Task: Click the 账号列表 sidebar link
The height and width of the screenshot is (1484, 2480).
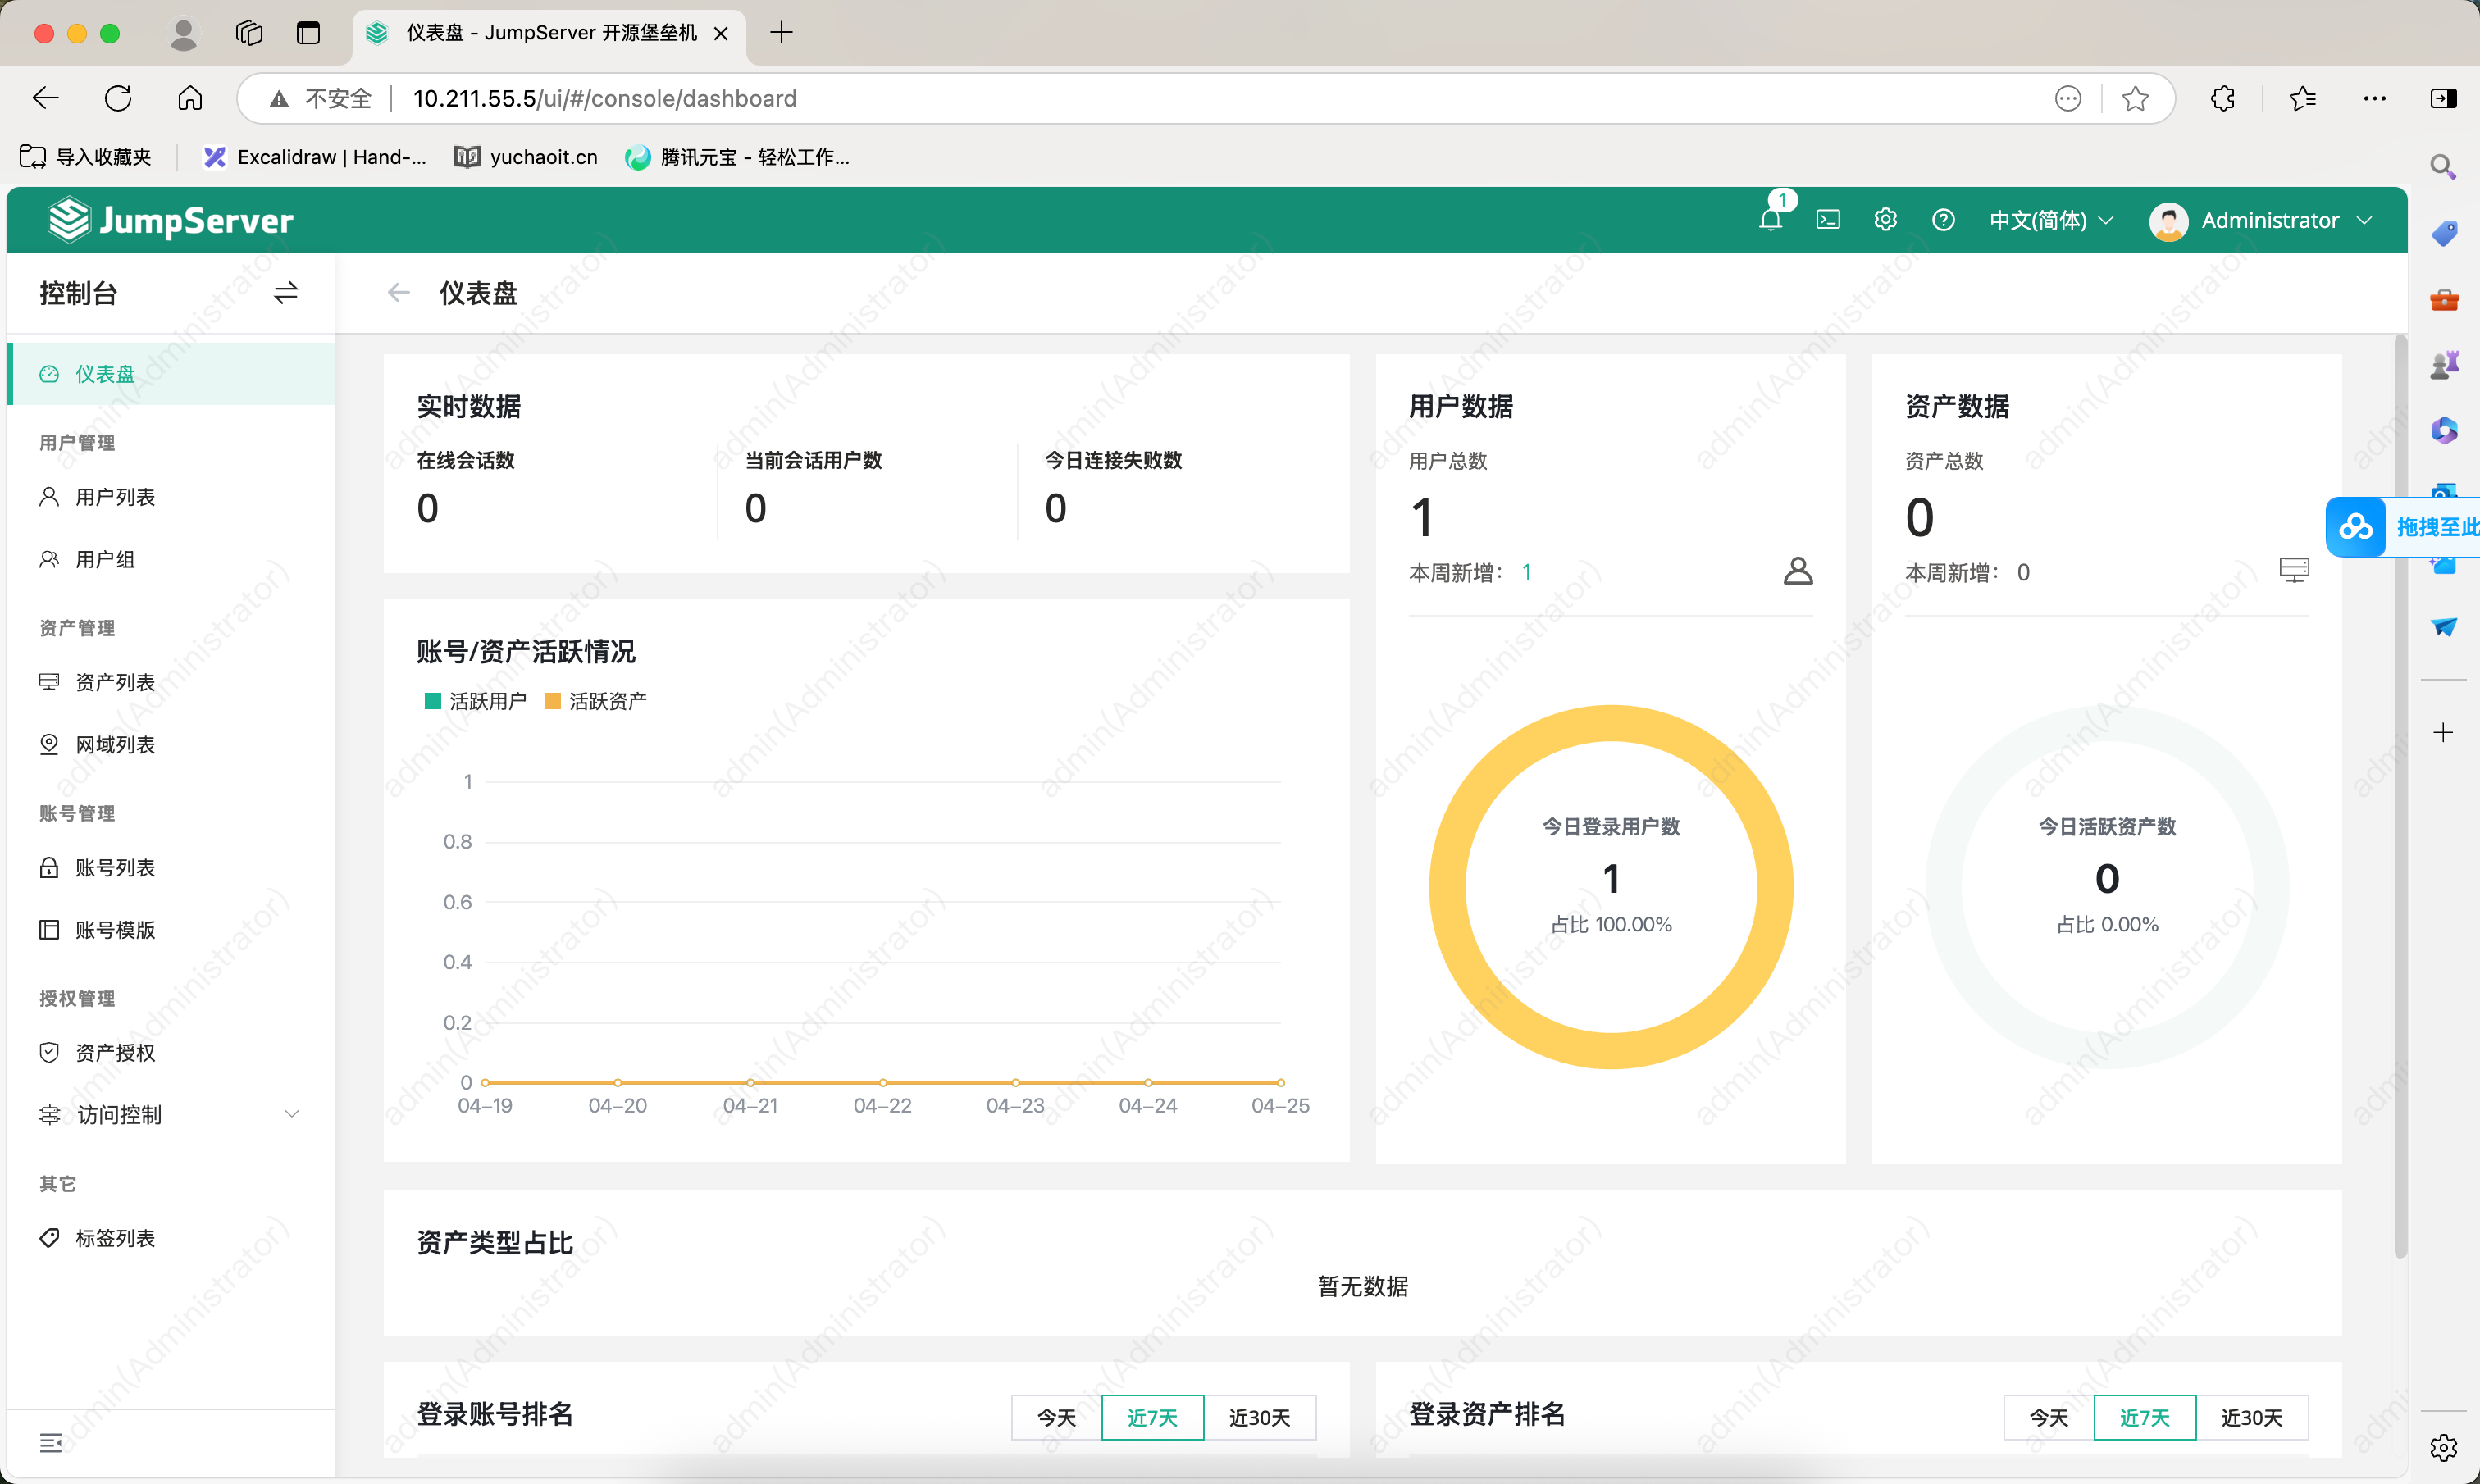Action: 115,867
